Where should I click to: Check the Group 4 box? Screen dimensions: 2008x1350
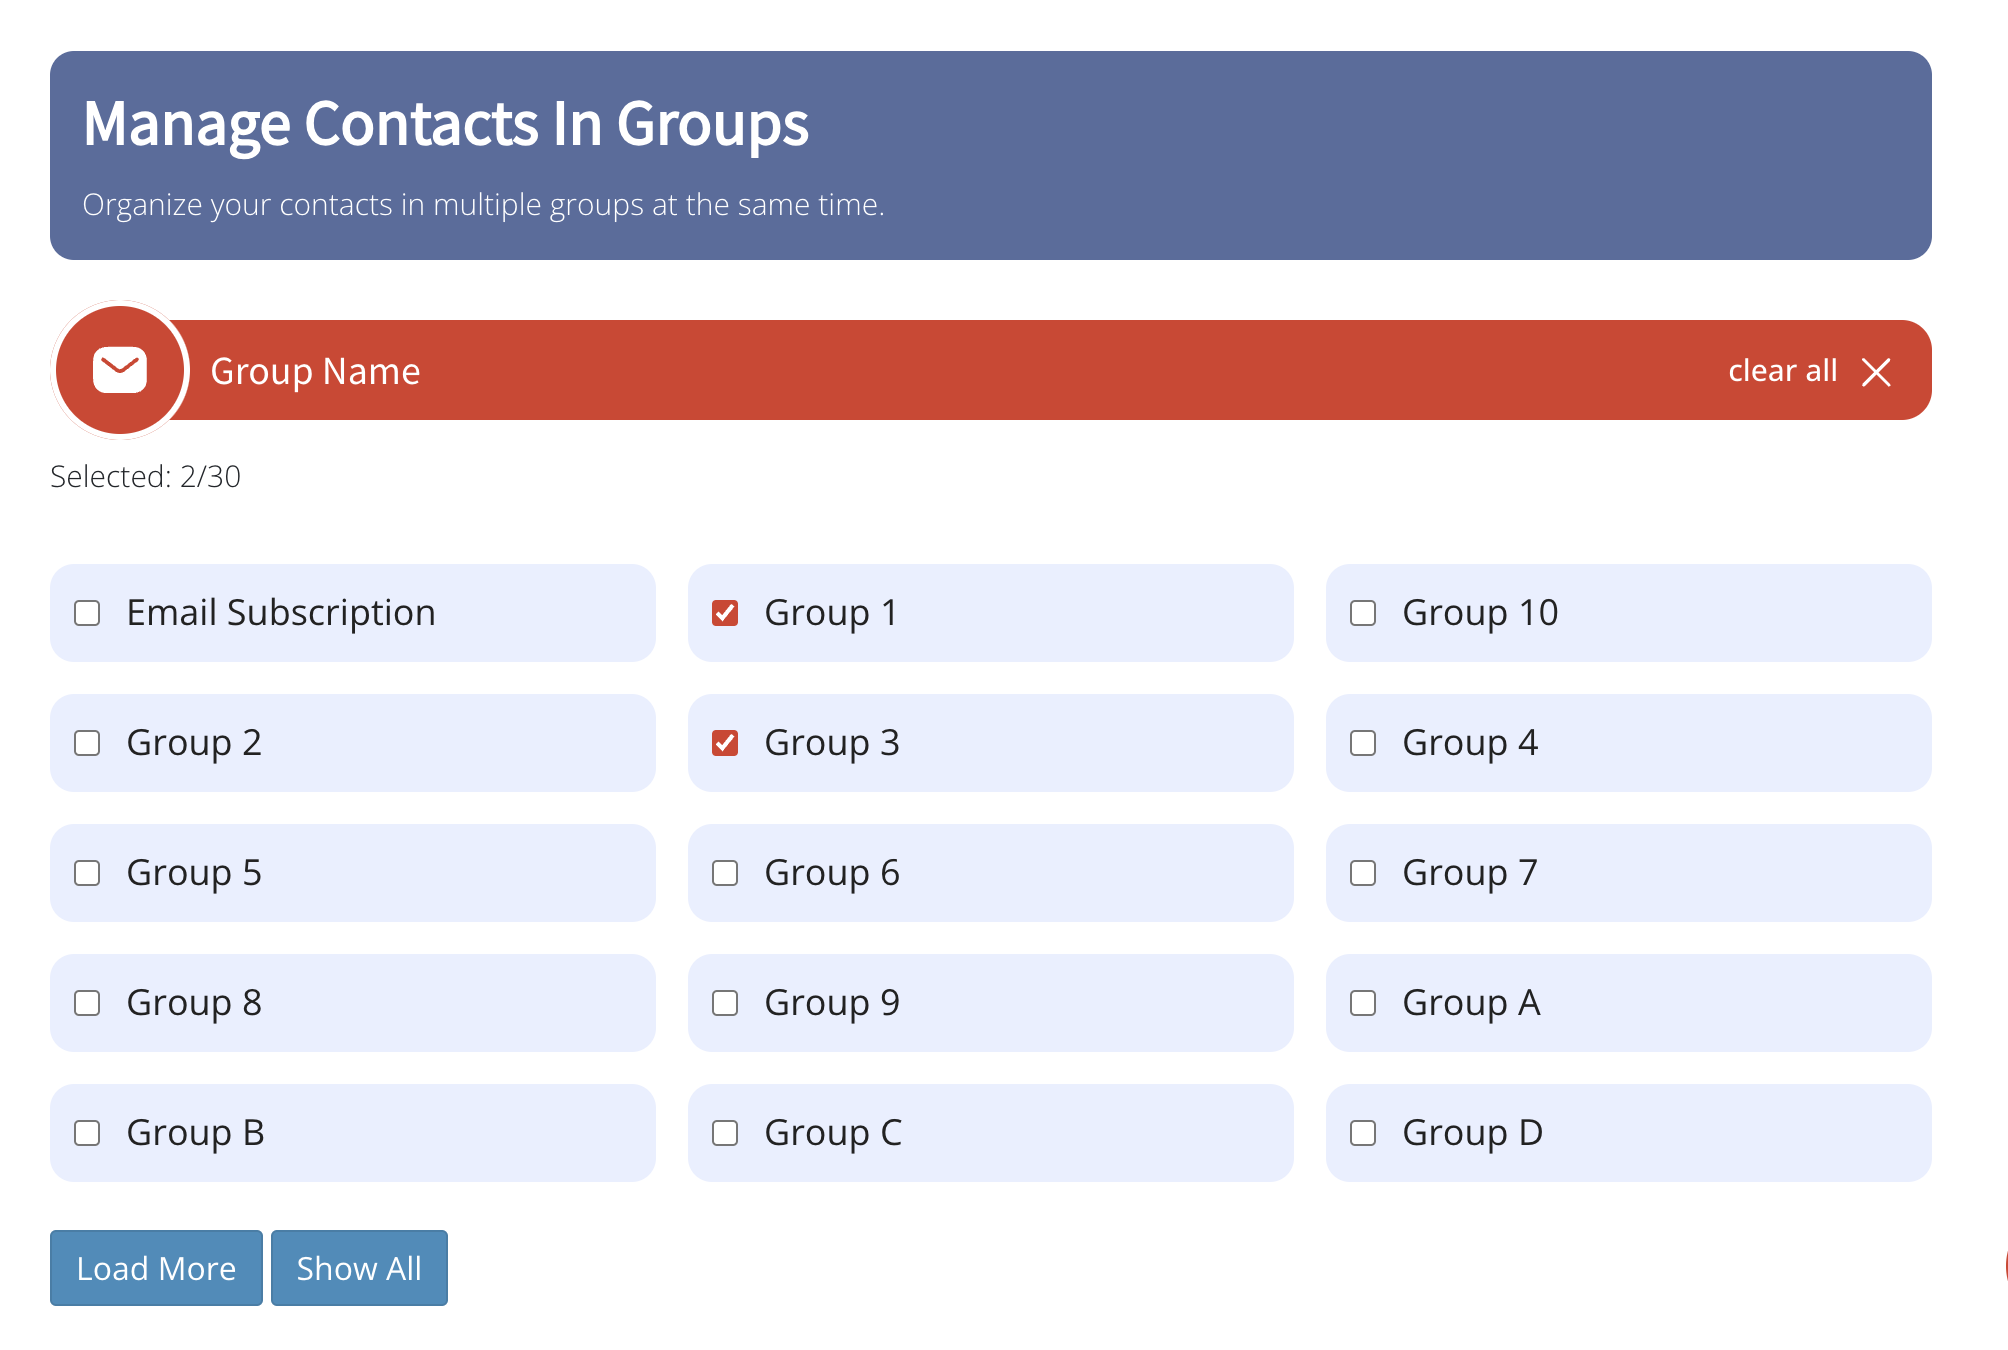[1363, 742]
